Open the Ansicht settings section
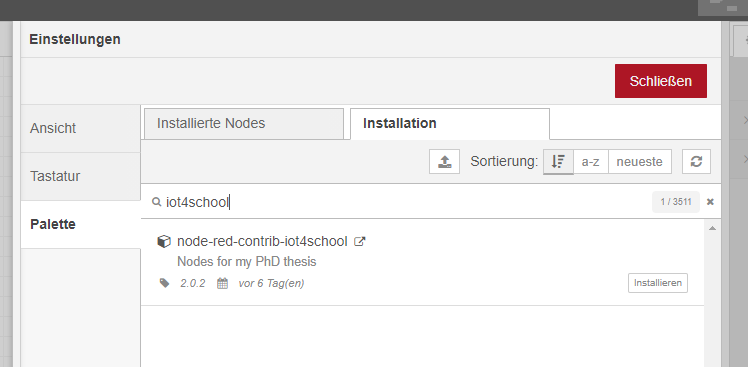This screenshot has width=748, height=367. click(81, 128)
